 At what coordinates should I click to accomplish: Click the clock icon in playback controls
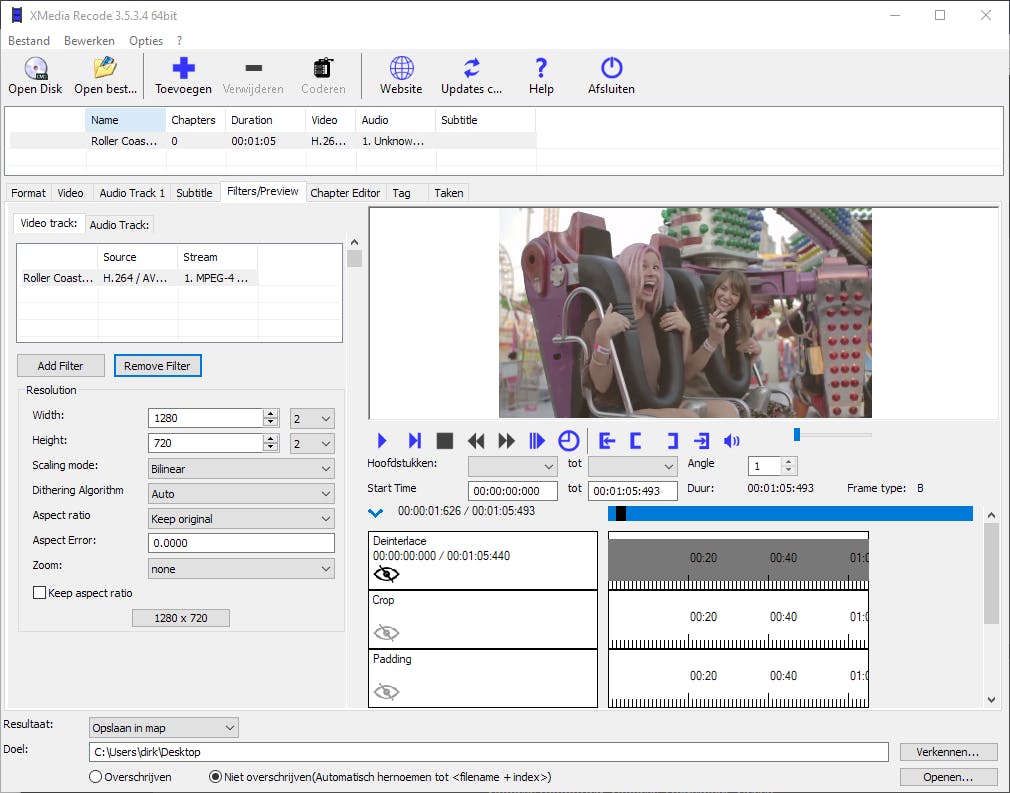568,441
